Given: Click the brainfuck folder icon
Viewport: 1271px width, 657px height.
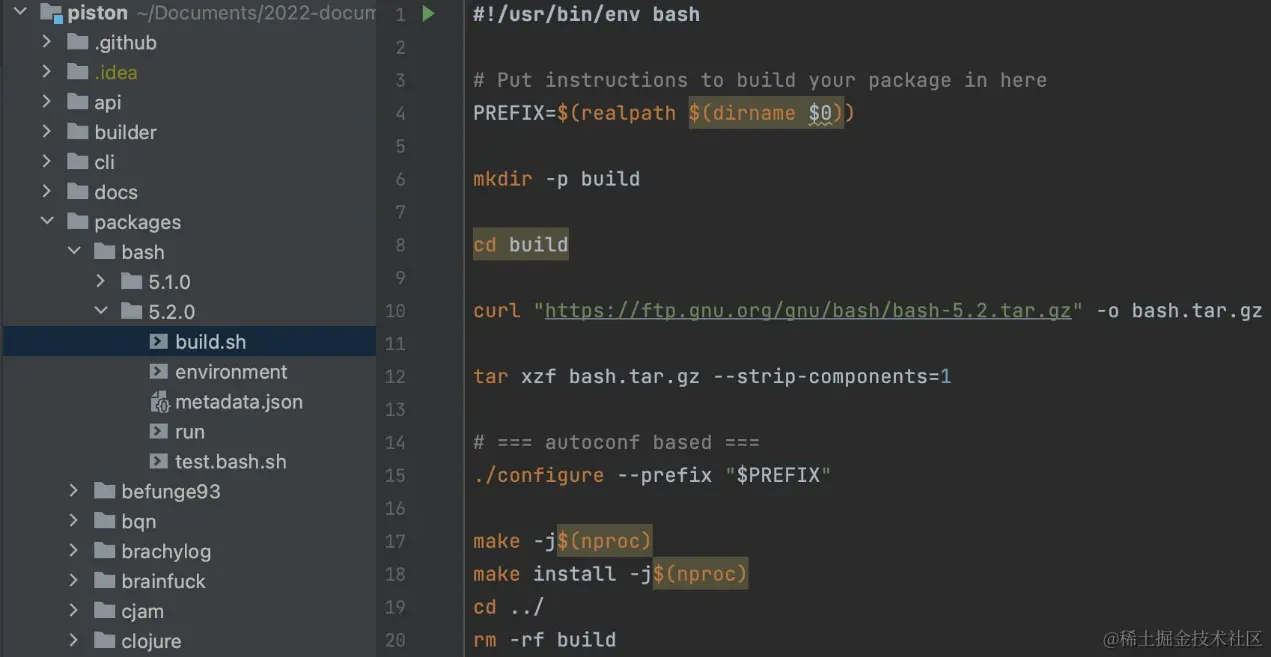Looking at the screenshot, I should pos(104,581).
